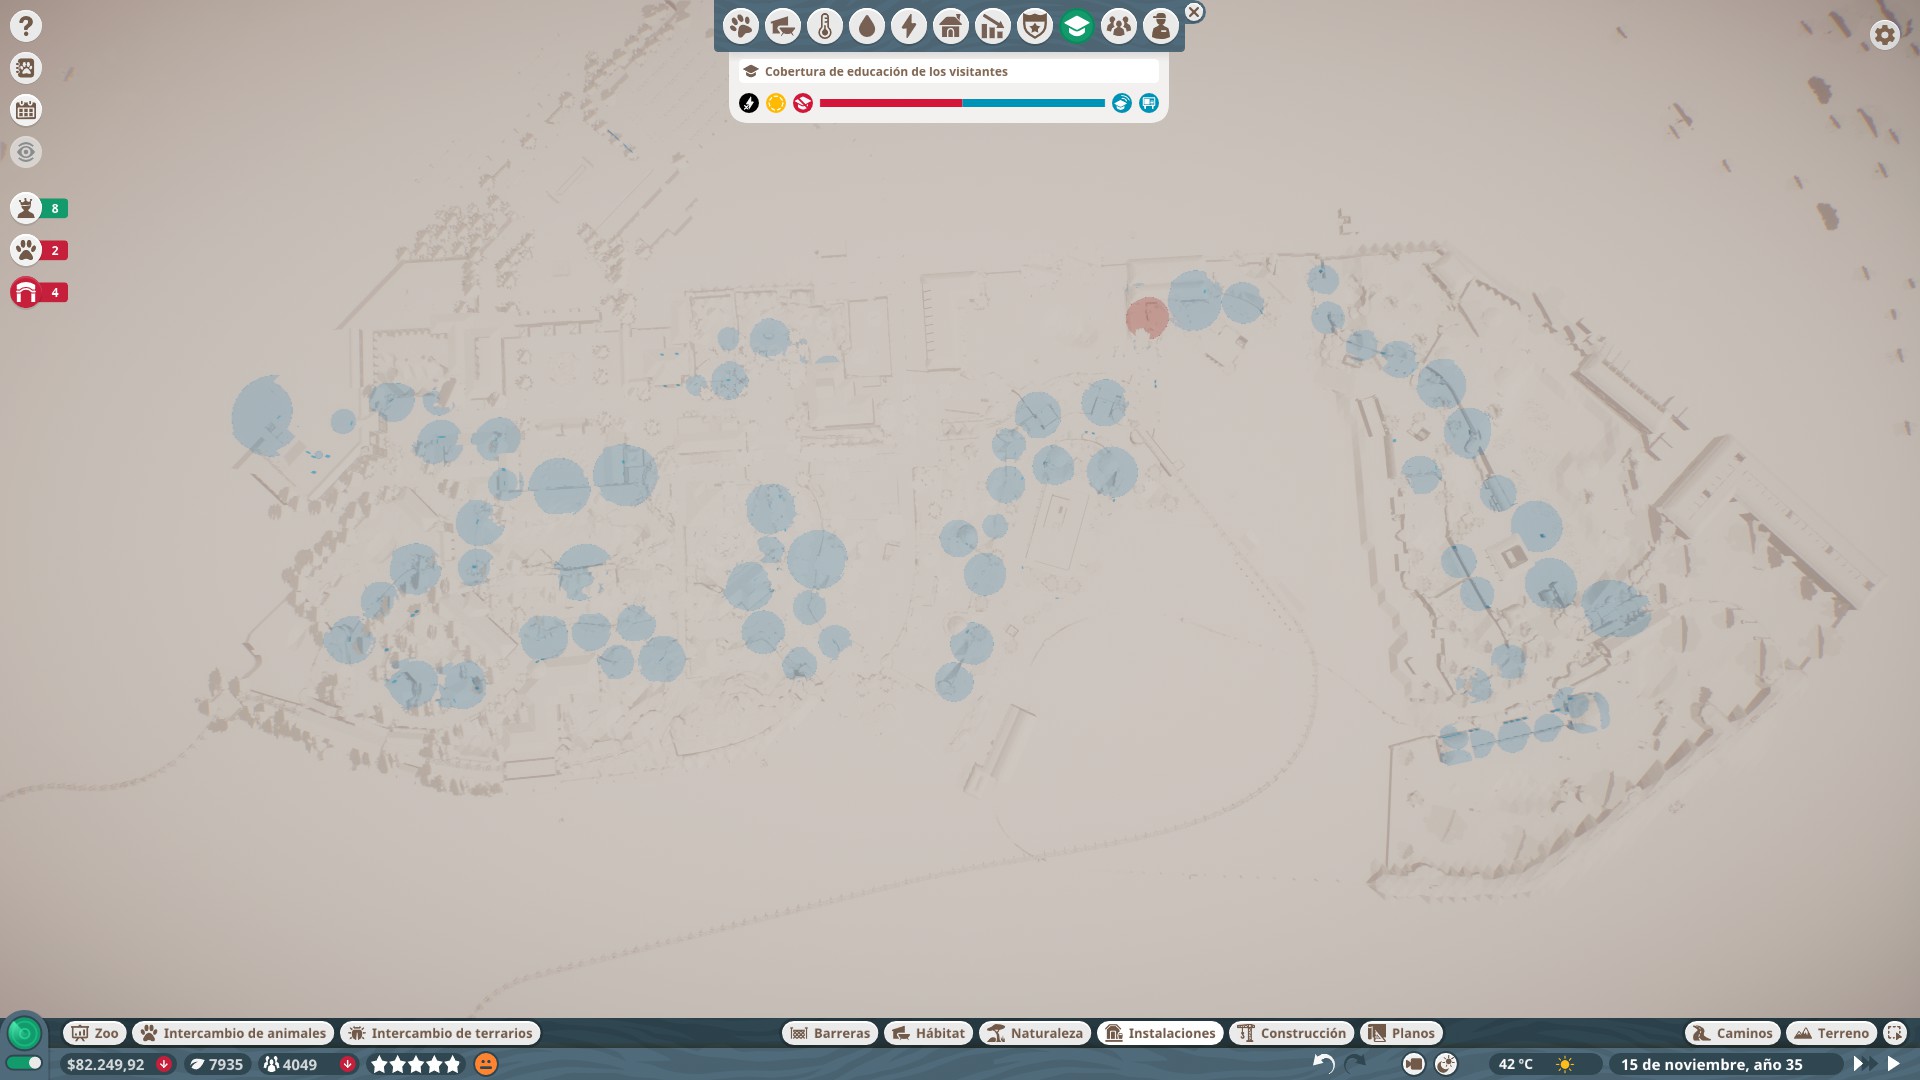Image resolution: width=1920 pixels, height=1080 pixels.
Task: Click the yellow dashed circle legend icon
Action: tap(776, 103)
